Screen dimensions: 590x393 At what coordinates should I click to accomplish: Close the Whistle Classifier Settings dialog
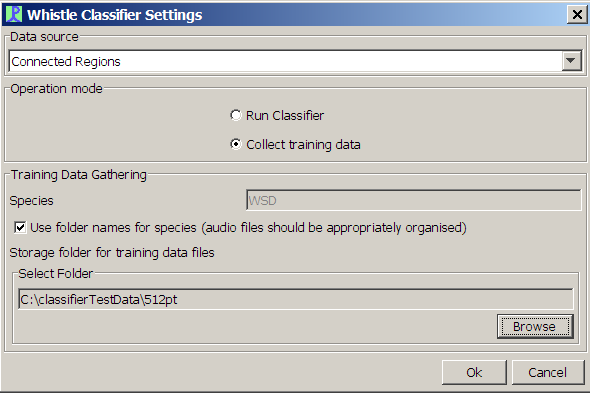pyautogui.click(x=577, y=15)
